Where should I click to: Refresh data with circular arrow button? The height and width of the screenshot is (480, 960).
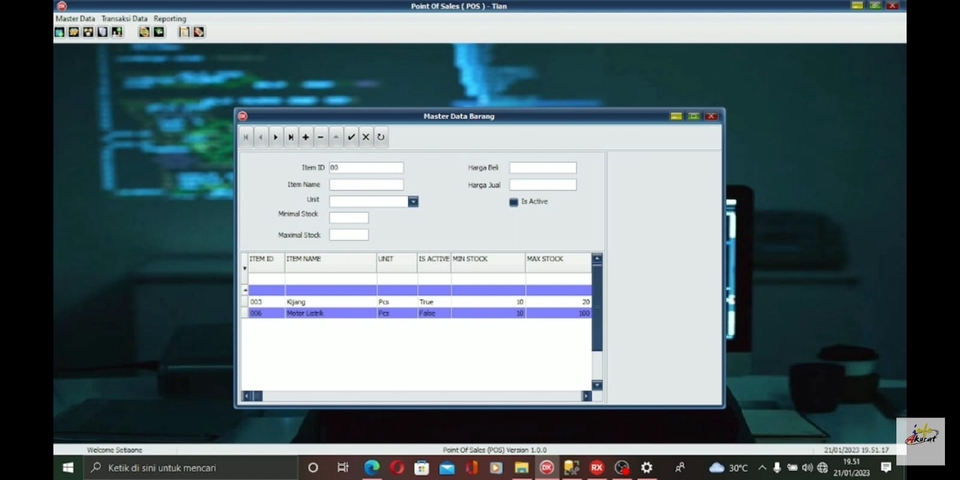tap(381, 137)
